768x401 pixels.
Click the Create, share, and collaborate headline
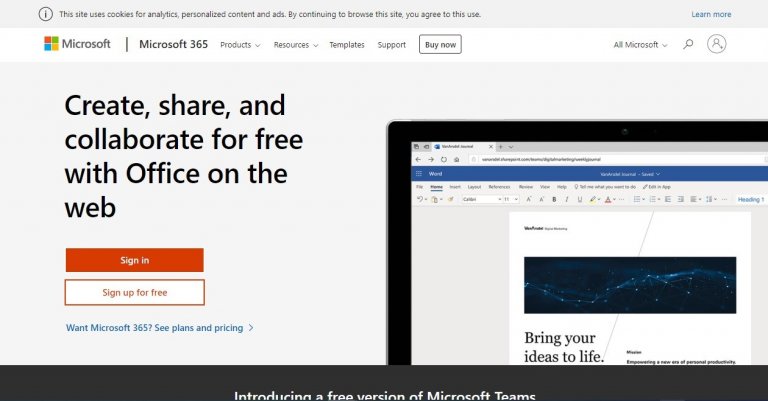[184, 156]
